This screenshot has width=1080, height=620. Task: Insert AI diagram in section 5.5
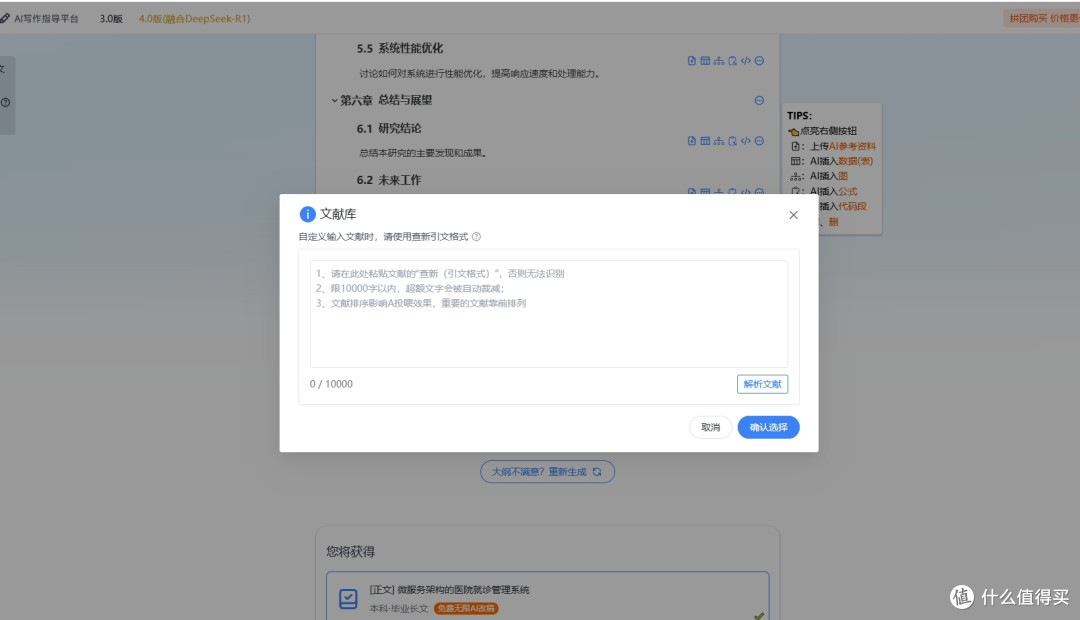pos(718,61)
